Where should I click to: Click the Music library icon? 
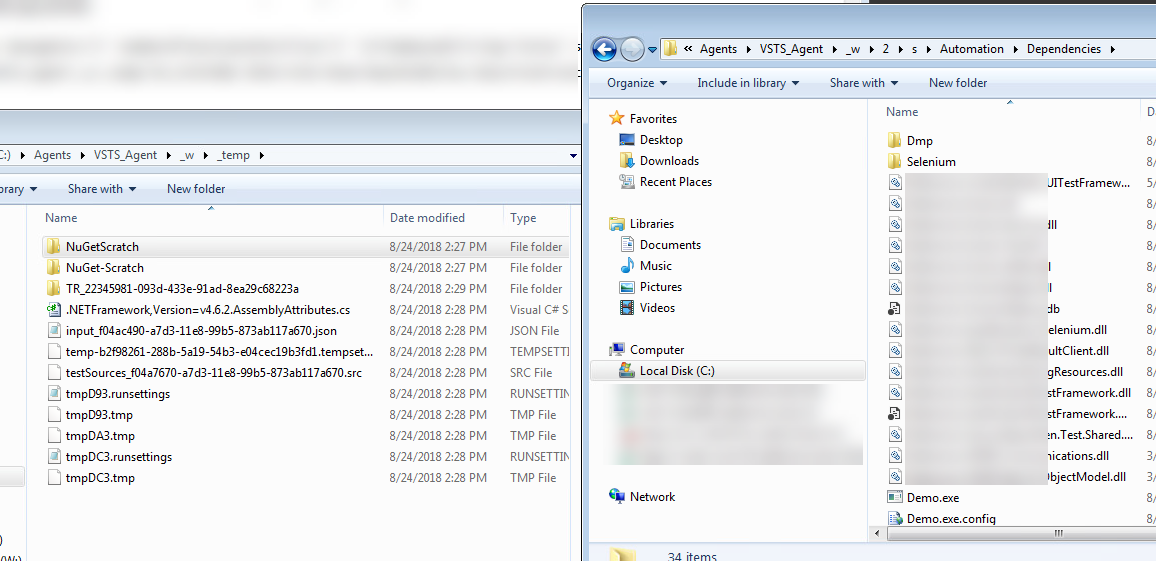(627, 265)
